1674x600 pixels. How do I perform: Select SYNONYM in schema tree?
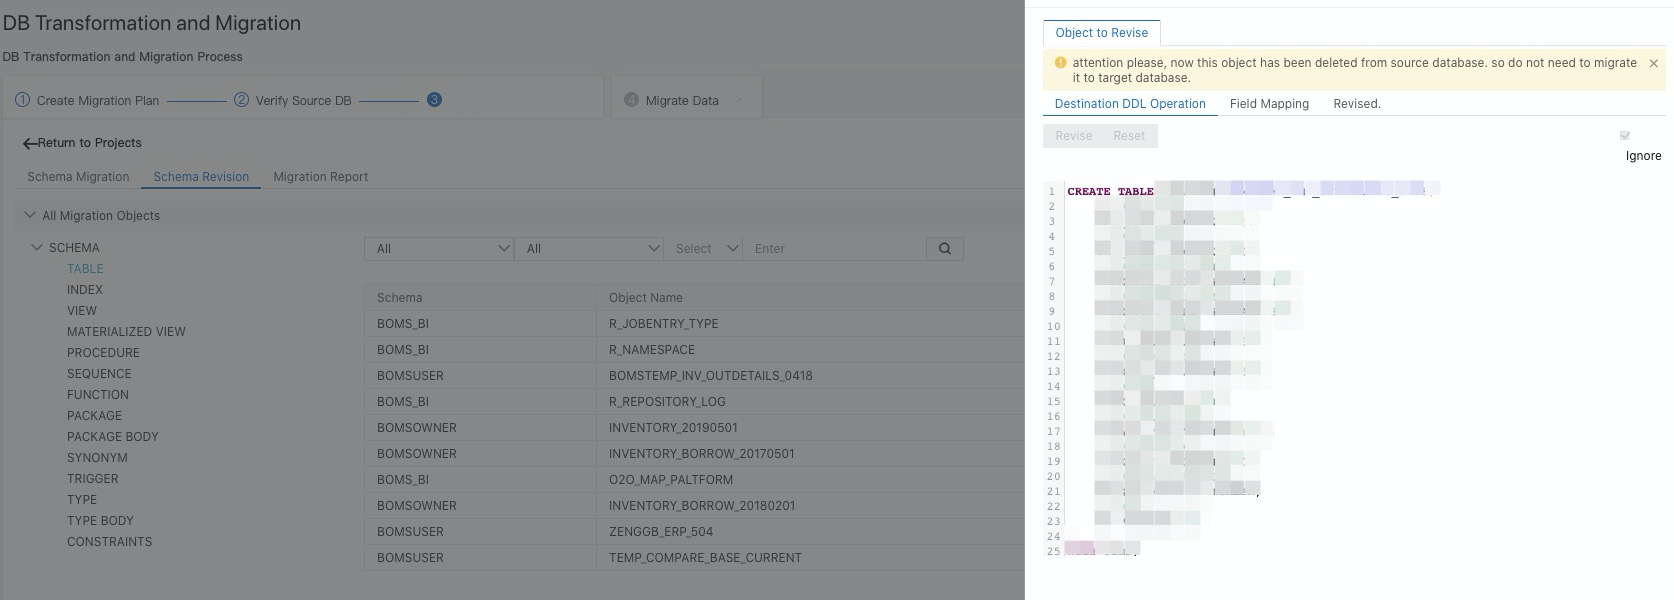coord(97,458)
